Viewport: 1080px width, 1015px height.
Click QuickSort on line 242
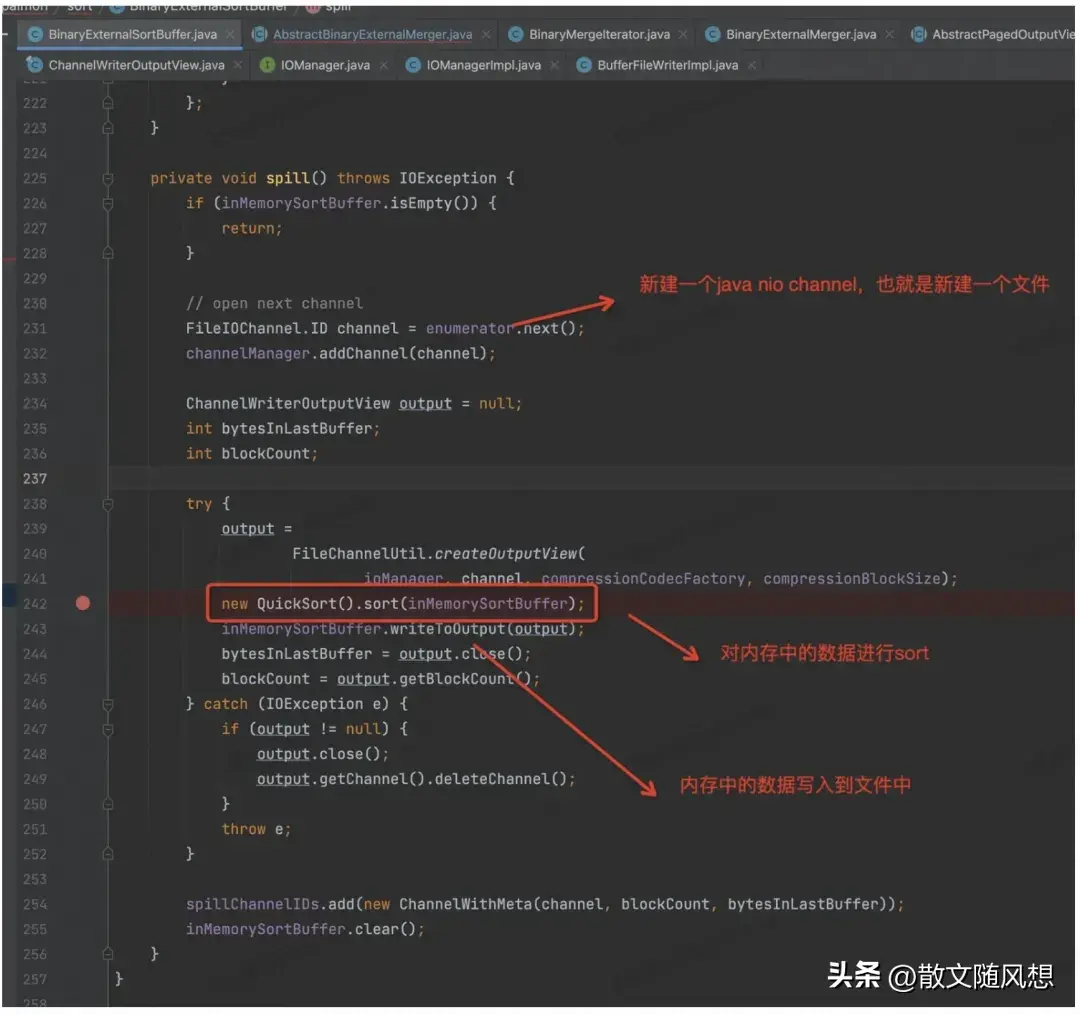[x=296, y=604]
